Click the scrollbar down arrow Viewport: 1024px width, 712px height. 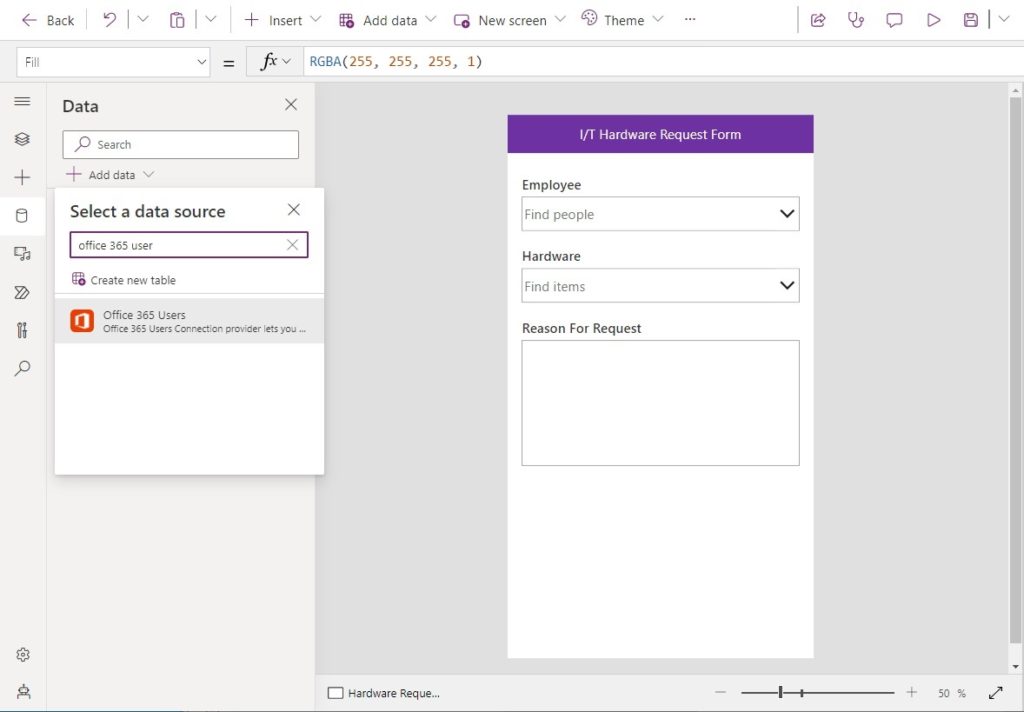tap(1015, 666)
